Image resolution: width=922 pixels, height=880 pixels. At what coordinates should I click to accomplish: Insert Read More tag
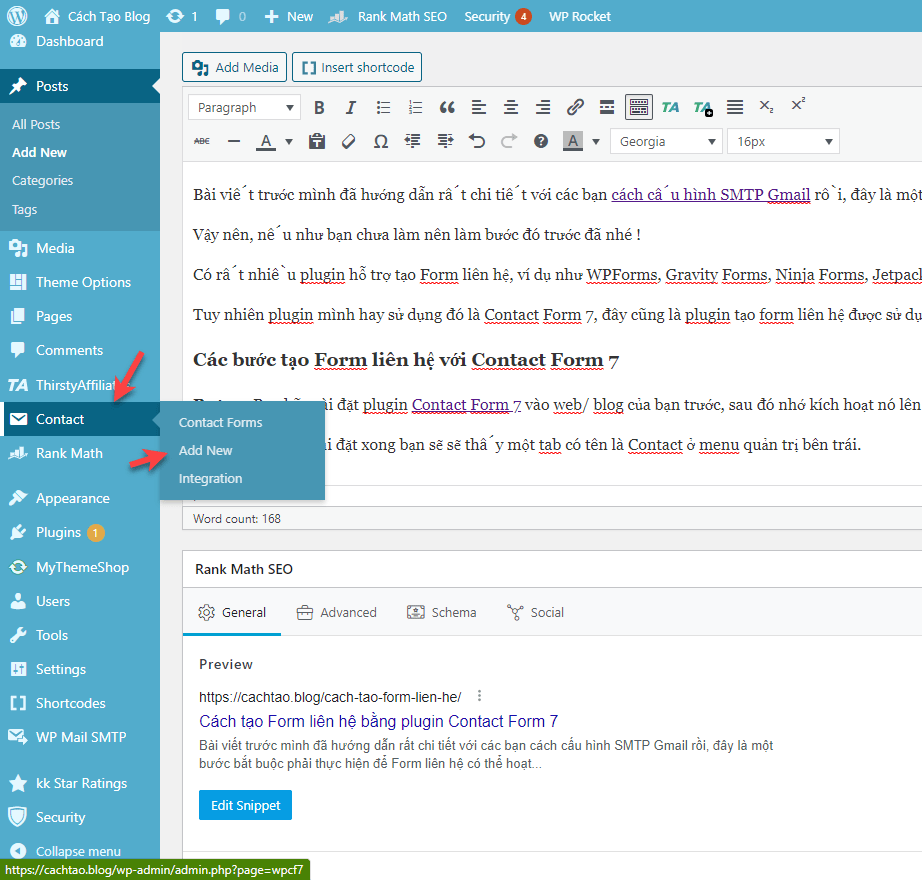pos(607,108)
